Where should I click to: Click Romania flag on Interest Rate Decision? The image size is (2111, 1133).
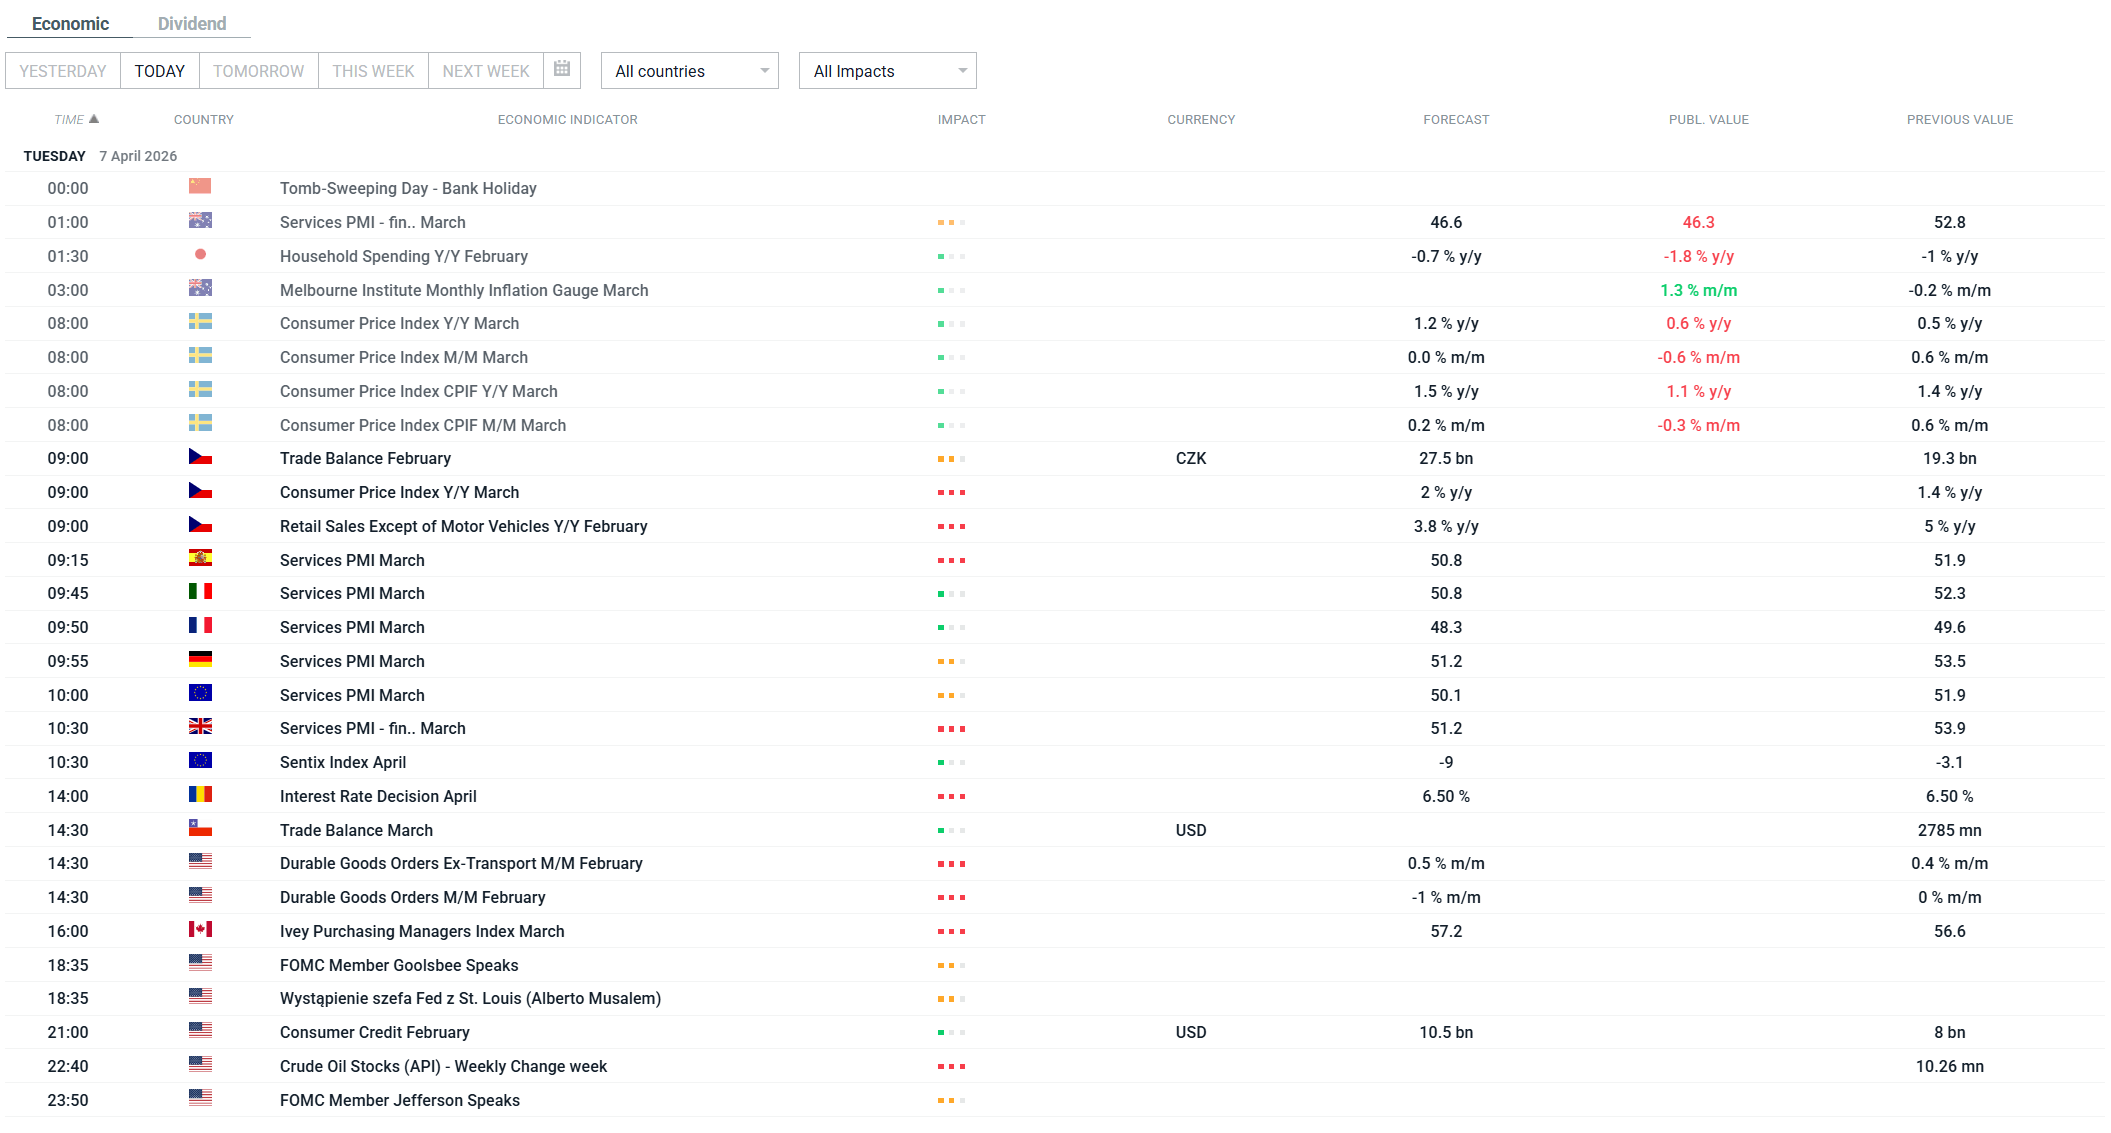(200, 795)
